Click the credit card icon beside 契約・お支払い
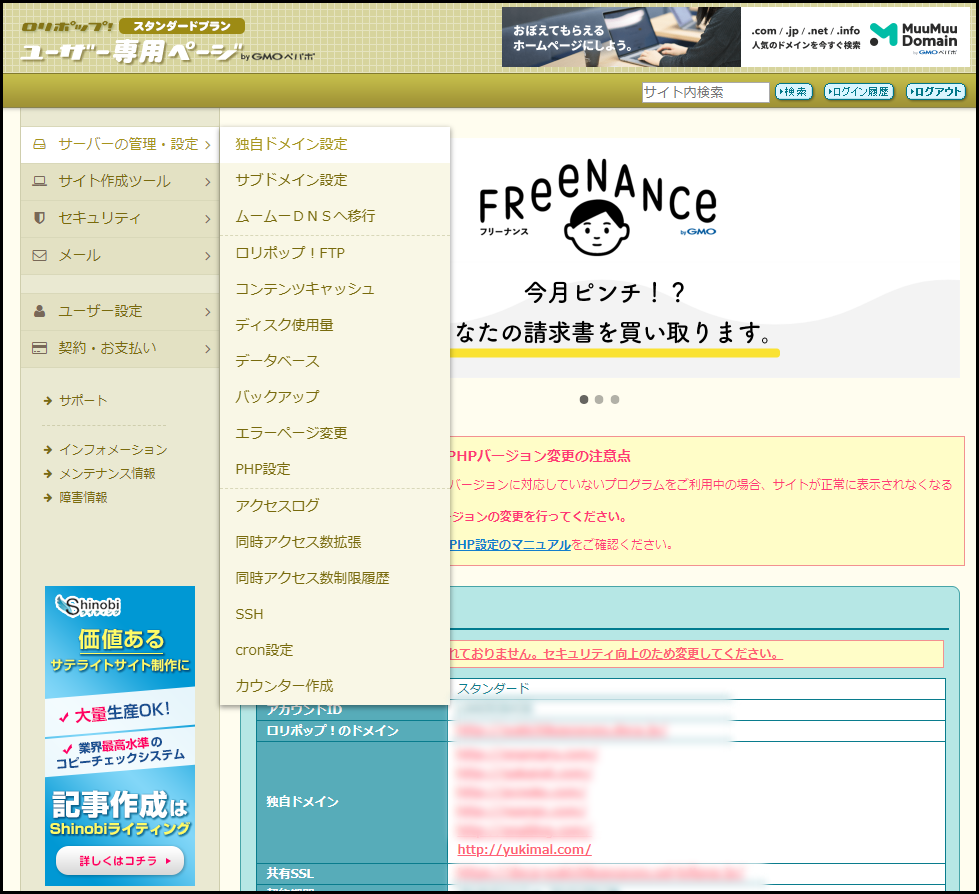979x894 pixels. click(x=40, y=348)
